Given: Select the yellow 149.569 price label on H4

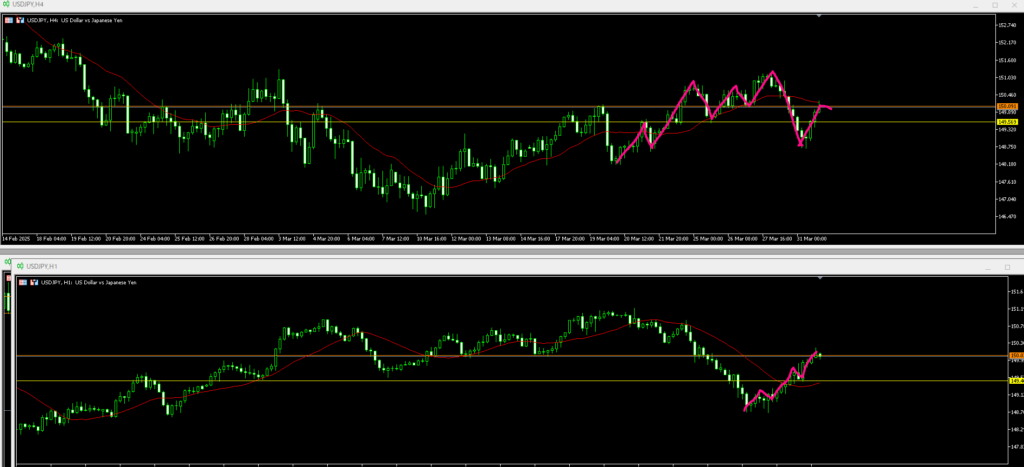Looking at the screenshot, I should coord(1007,121).
